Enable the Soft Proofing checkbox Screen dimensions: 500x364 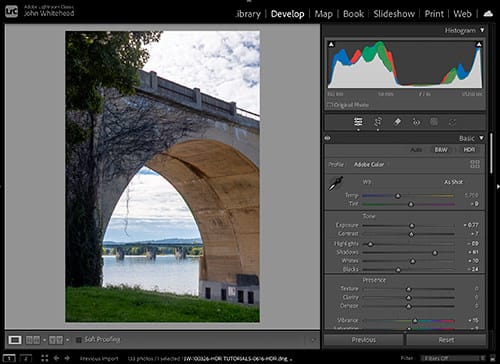pyautogui.click(x=79, y=340)
